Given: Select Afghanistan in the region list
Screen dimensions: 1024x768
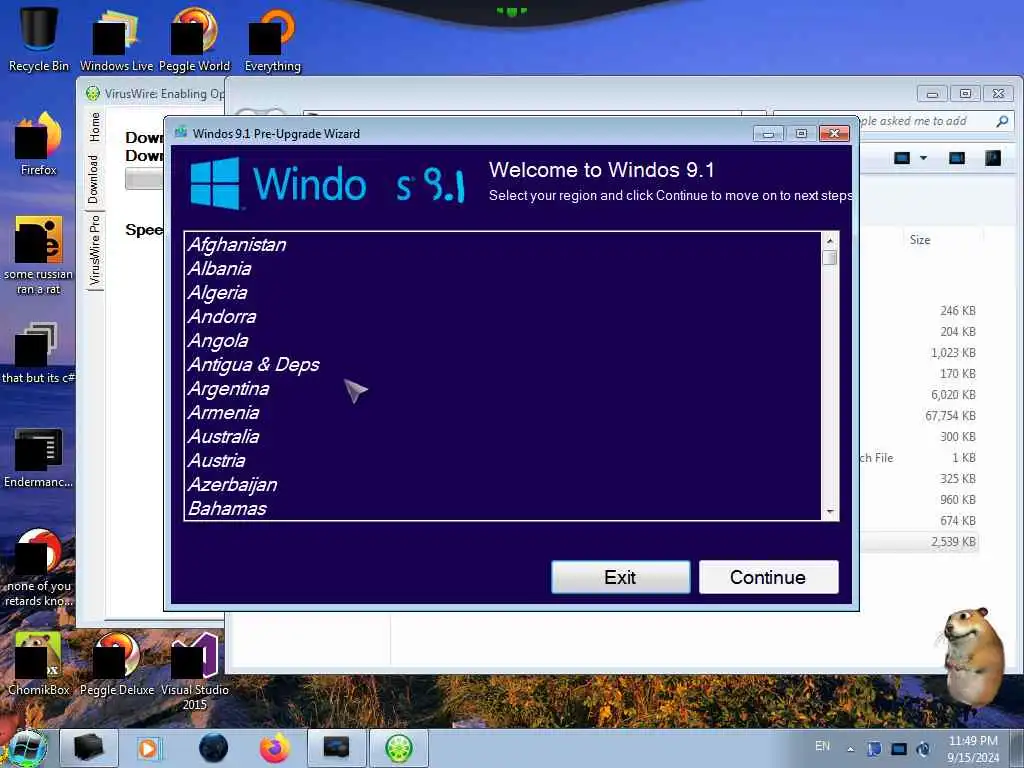Looking at the screenshot, I should [502, 245].
